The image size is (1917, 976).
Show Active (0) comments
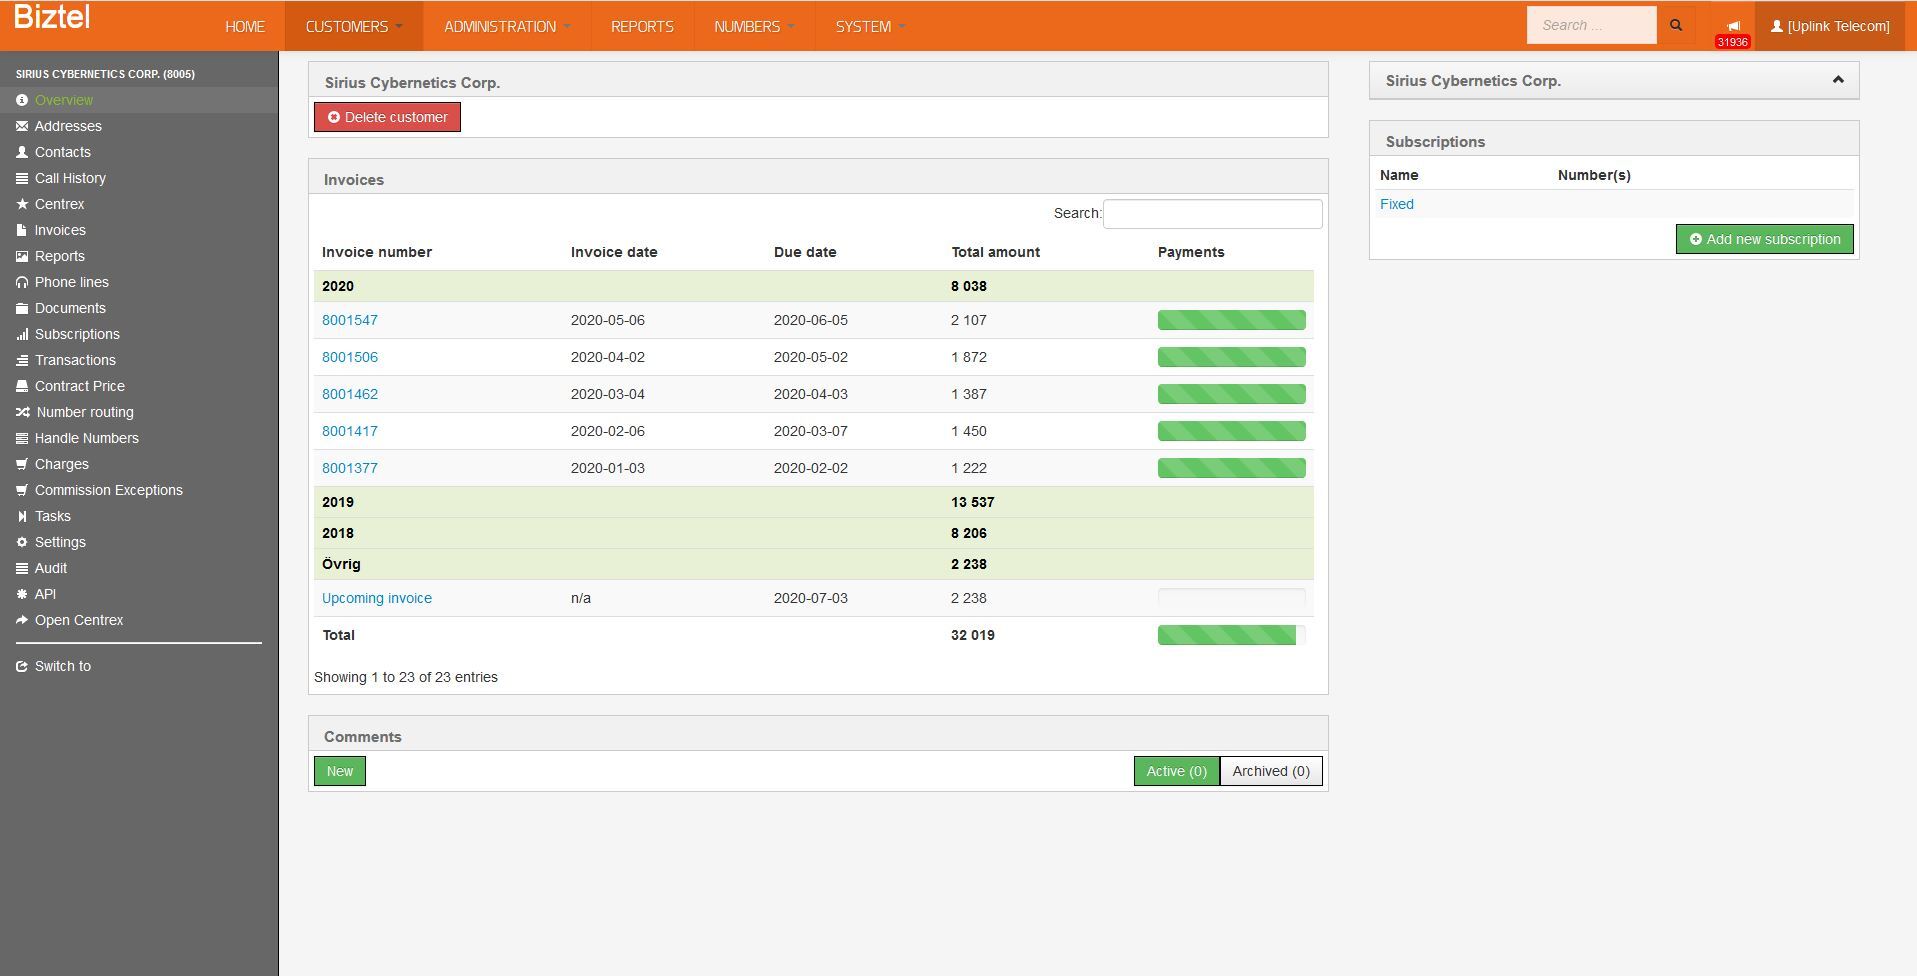pos(1176,771)
